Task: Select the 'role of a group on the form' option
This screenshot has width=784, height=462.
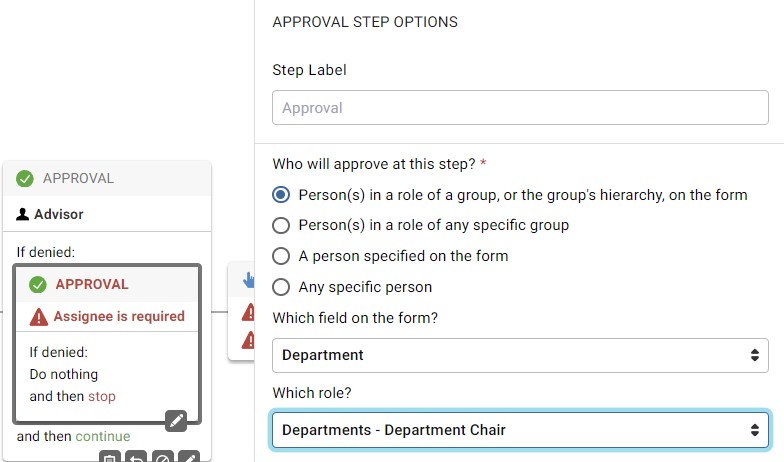Action: [x=281, y=195]
